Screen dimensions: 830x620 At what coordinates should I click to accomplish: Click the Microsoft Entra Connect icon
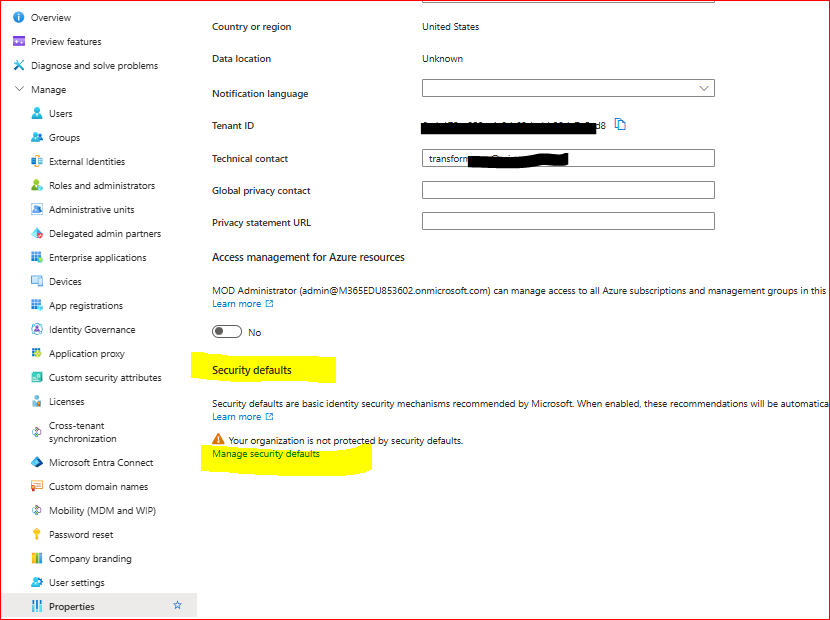37,462
